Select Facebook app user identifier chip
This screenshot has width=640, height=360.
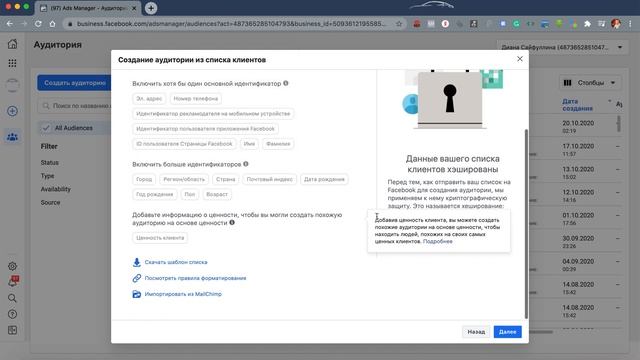(x=205, y=129)
